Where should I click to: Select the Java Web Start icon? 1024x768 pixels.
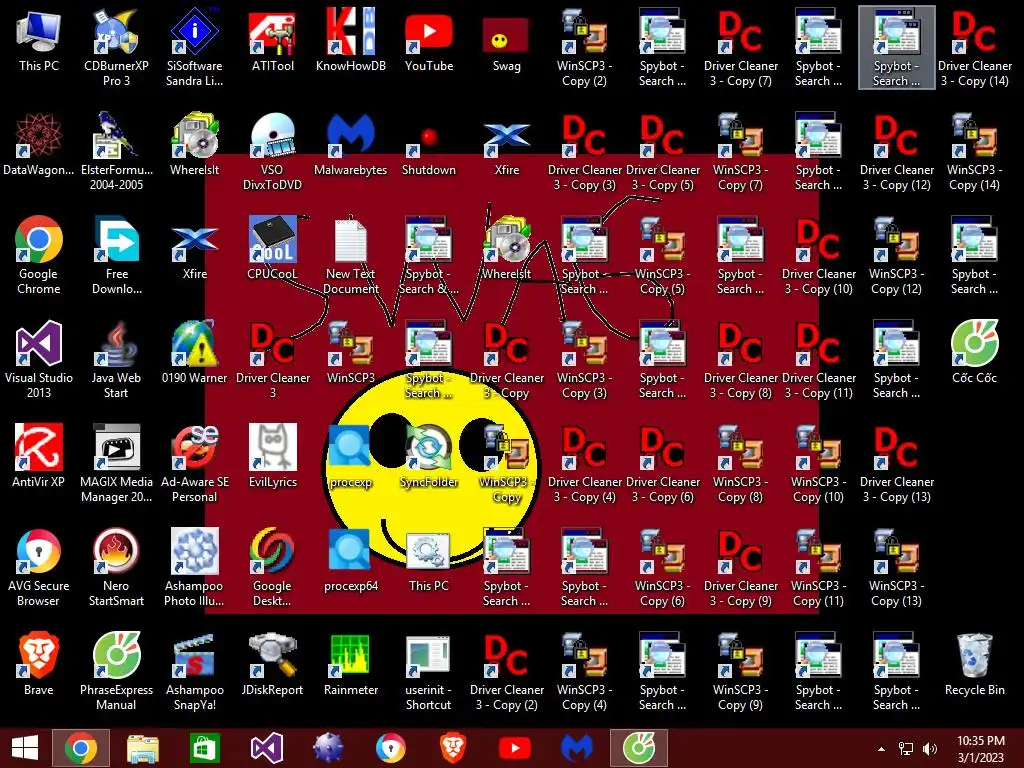[x=116, y=359]
